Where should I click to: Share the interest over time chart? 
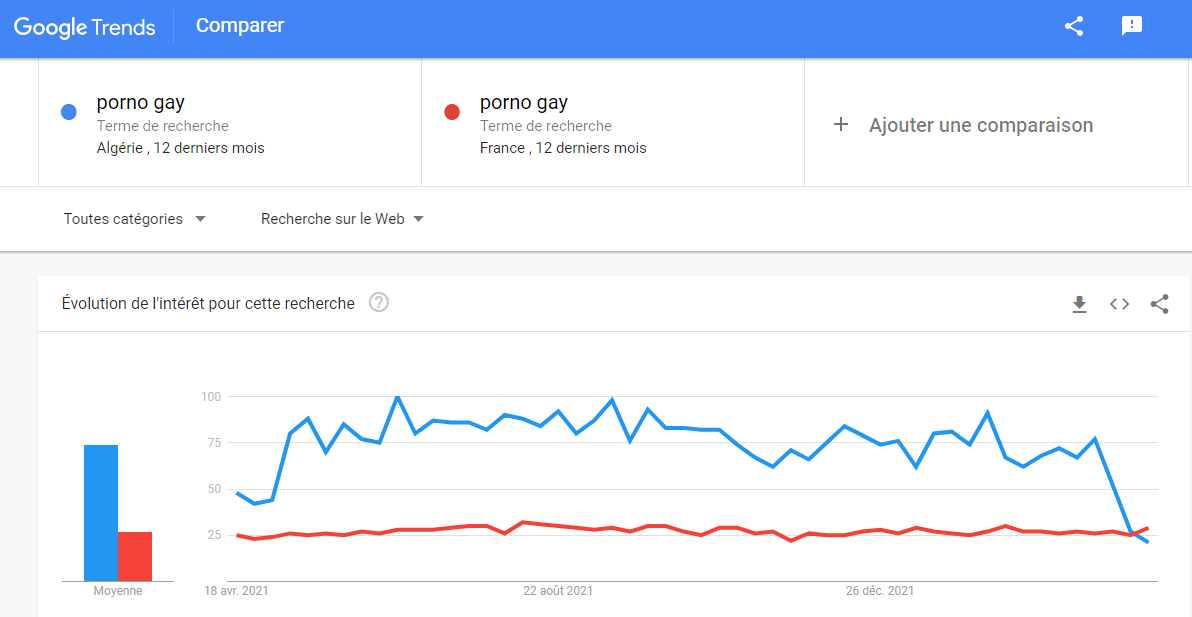point(1159,305)
